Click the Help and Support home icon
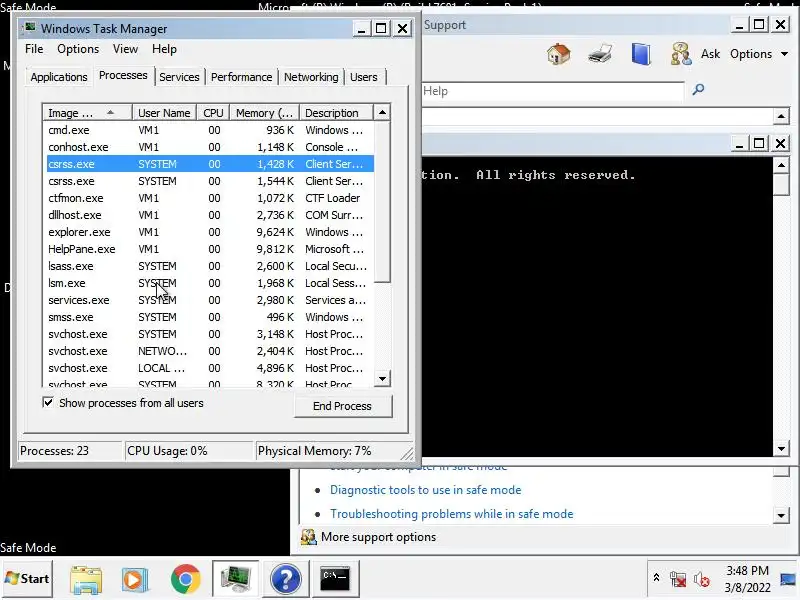The height and width of the screenshot is (600, 800). pos(559,54)
